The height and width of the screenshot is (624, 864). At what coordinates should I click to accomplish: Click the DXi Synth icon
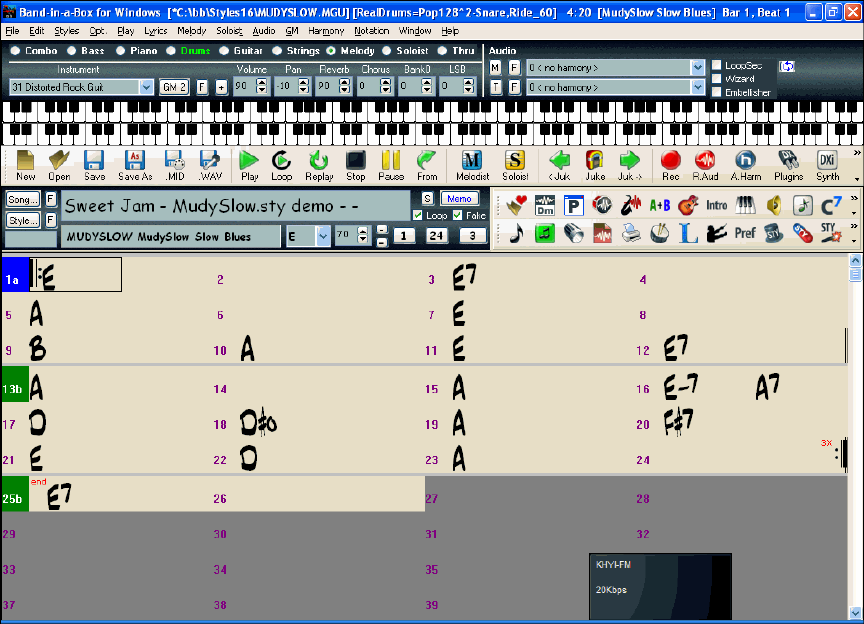pyautogui.click(x=827, y=165)
